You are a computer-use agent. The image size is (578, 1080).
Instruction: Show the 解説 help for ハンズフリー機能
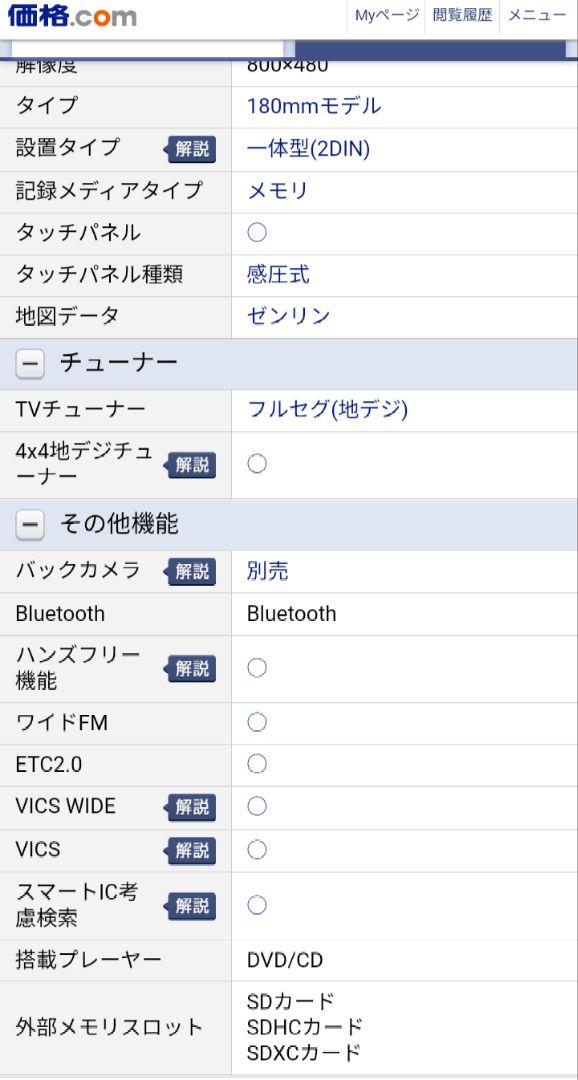(189, 668)
